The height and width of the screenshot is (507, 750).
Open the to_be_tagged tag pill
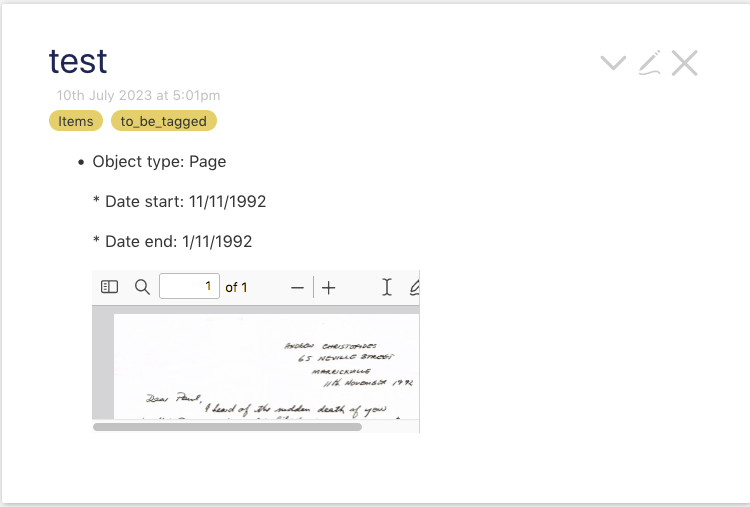click(164, 121)
